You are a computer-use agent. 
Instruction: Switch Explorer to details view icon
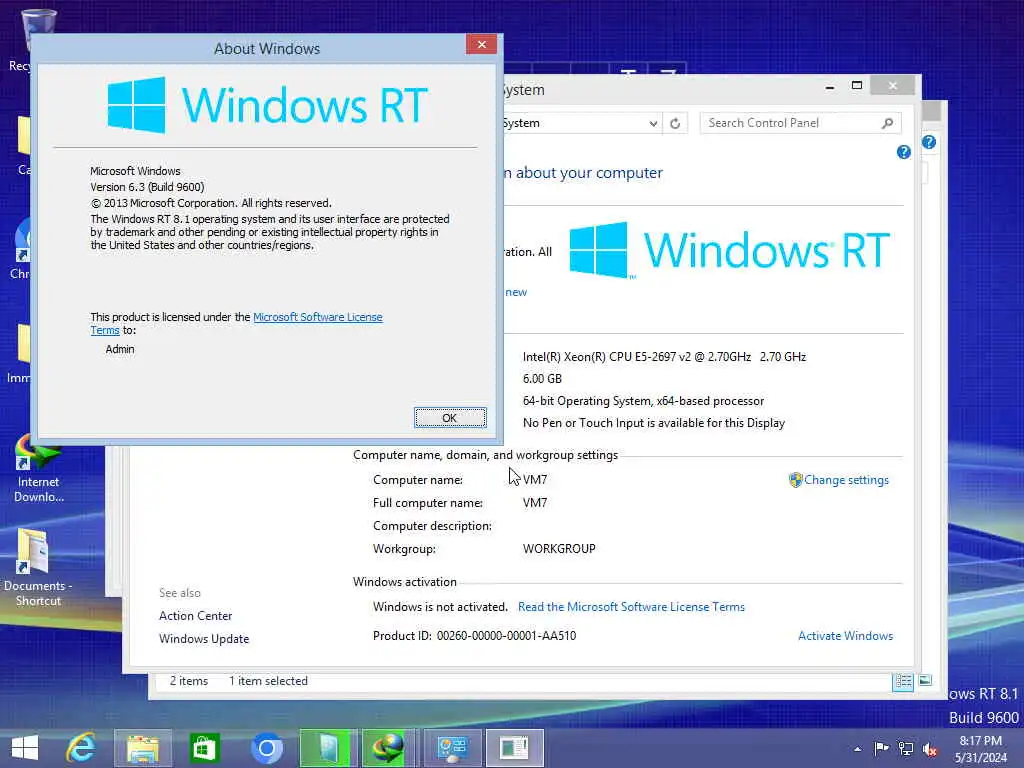click(x=903, y=682)
